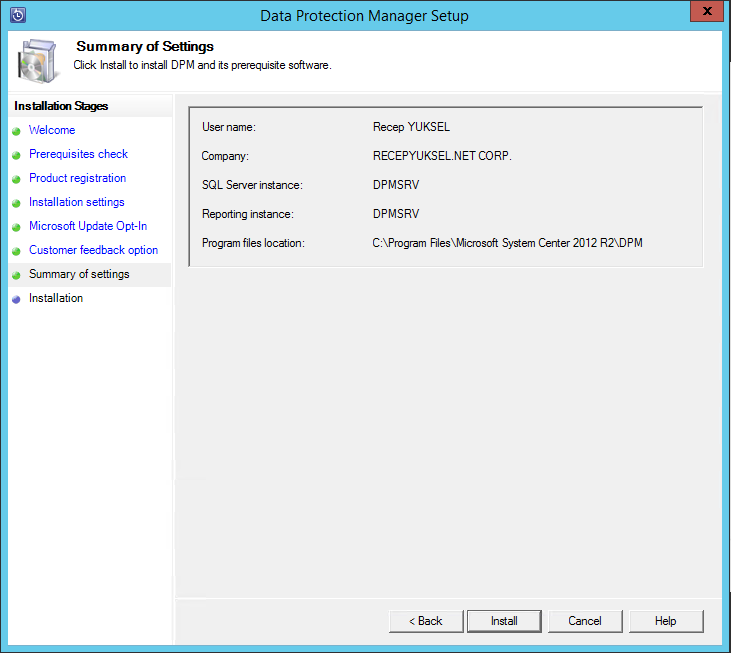Click the user name value Recep YUKSEL
The width and height of the screenshot is (731, 653).
coord(411,127)
